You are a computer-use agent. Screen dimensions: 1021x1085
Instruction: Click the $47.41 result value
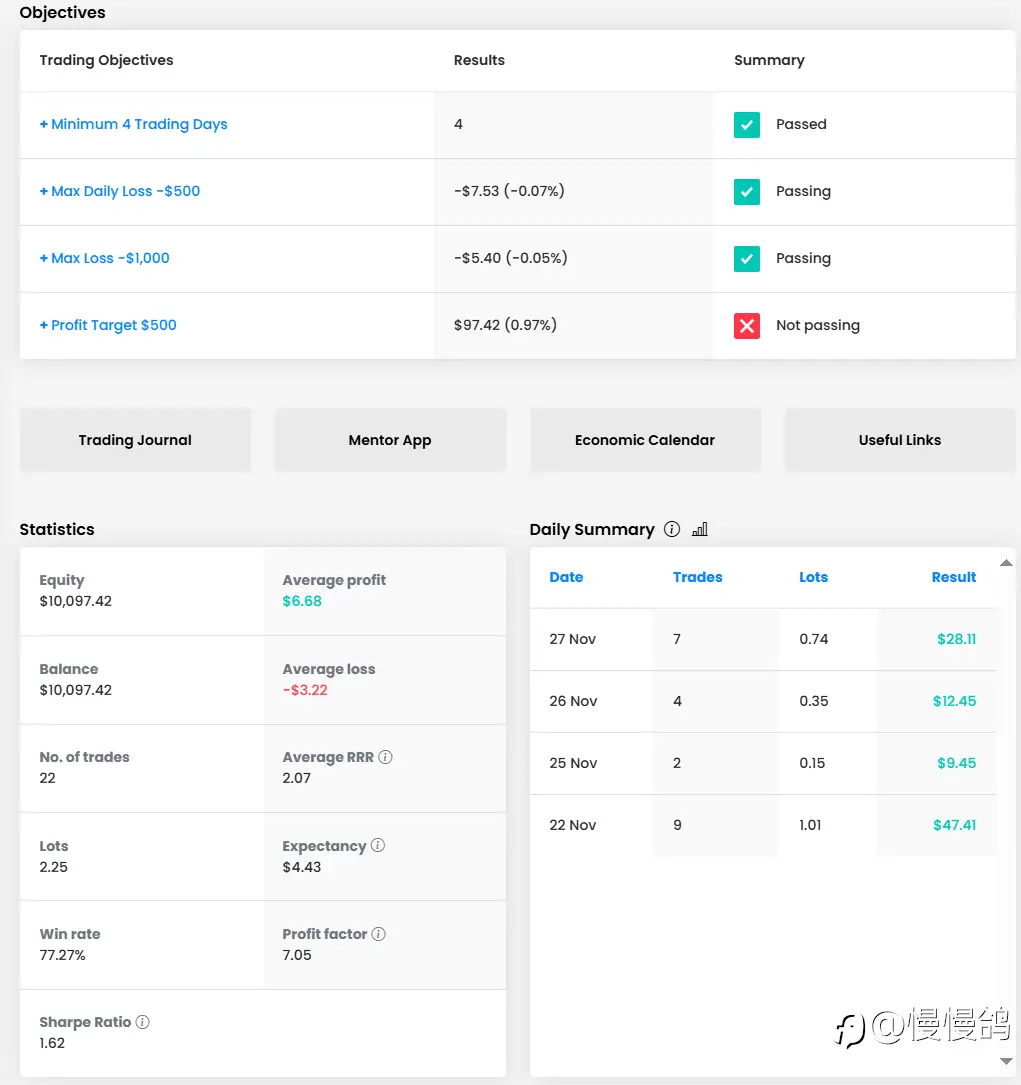pyautogui.click(x=955, y=826)
